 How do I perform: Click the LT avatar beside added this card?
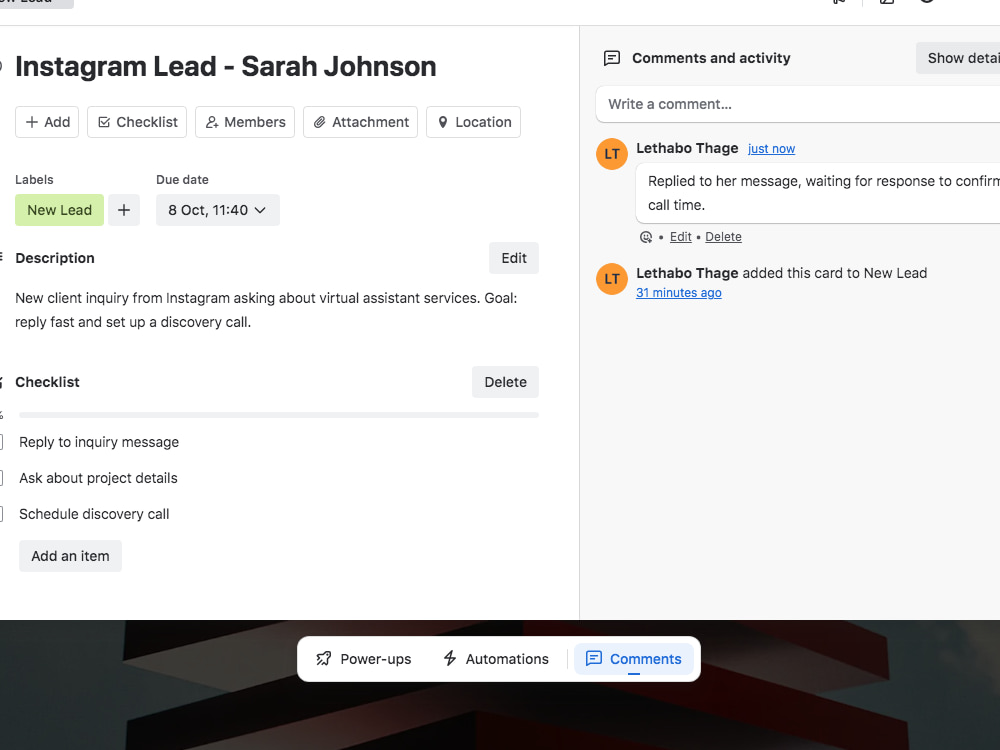[x=612, y=279]
